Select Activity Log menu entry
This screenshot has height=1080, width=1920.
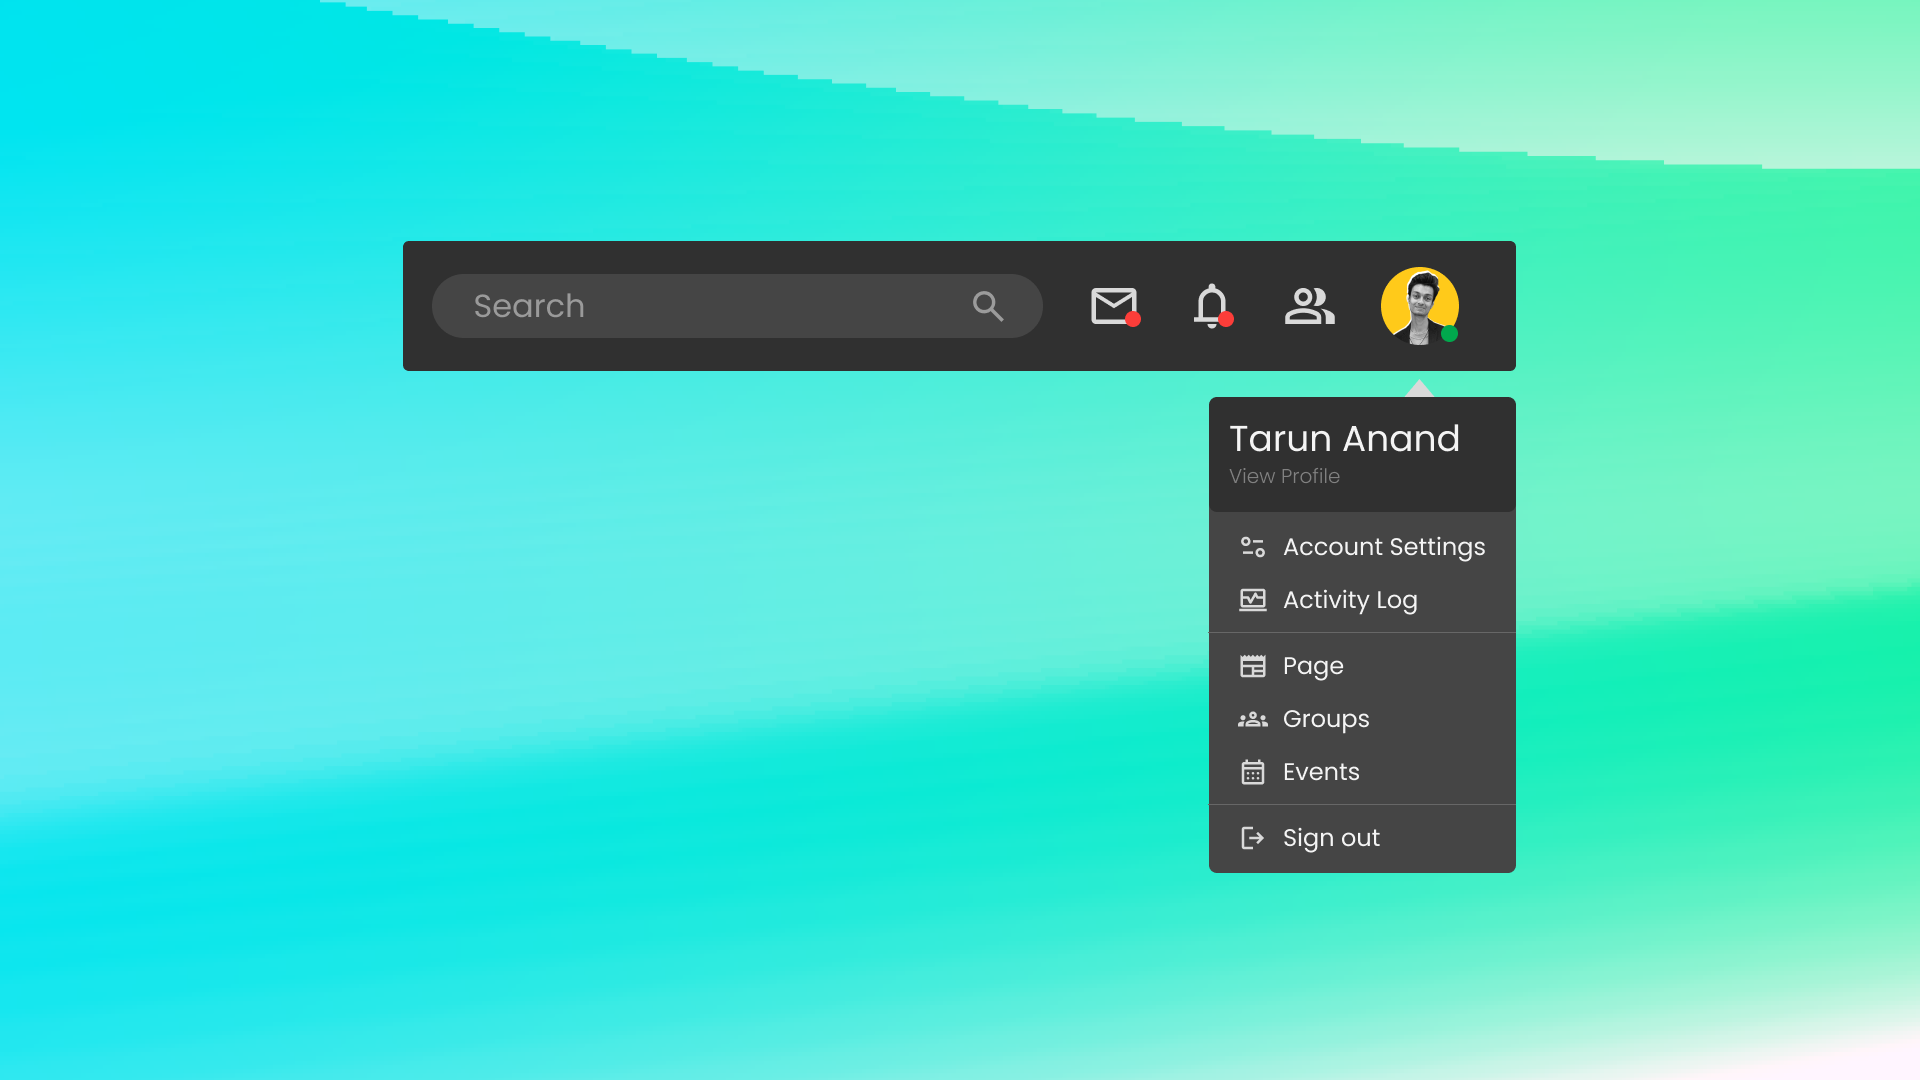(1349, 600)
